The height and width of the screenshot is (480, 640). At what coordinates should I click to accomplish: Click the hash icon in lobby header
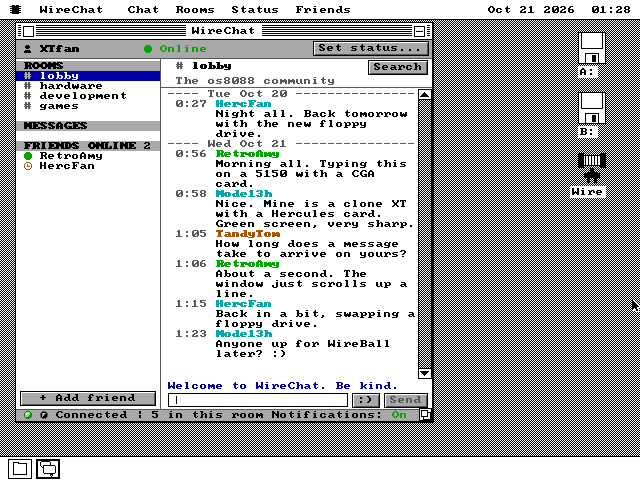(x=179, y=65)
